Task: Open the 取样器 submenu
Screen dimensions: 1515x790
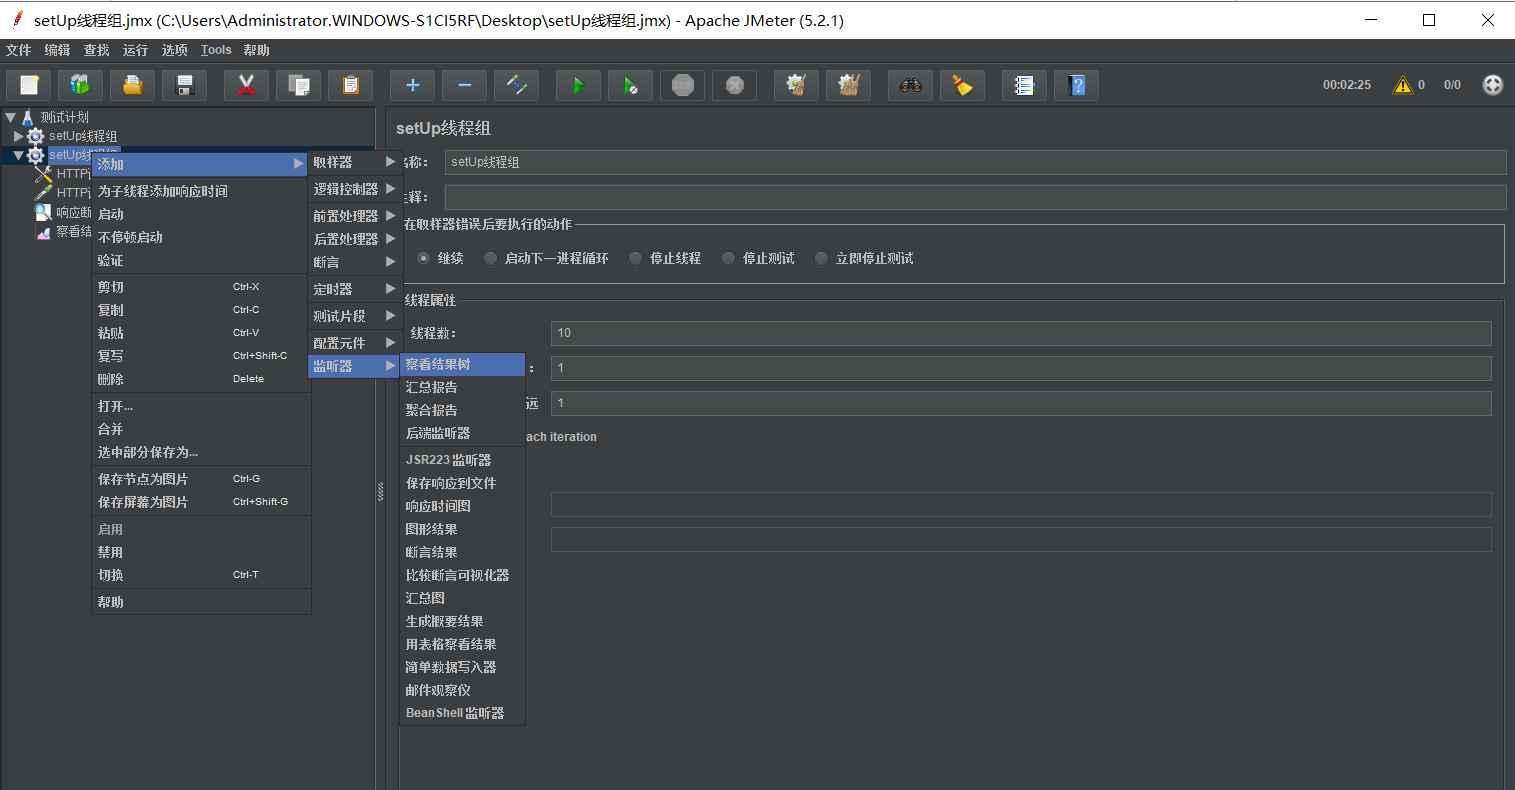Action: 355,162
